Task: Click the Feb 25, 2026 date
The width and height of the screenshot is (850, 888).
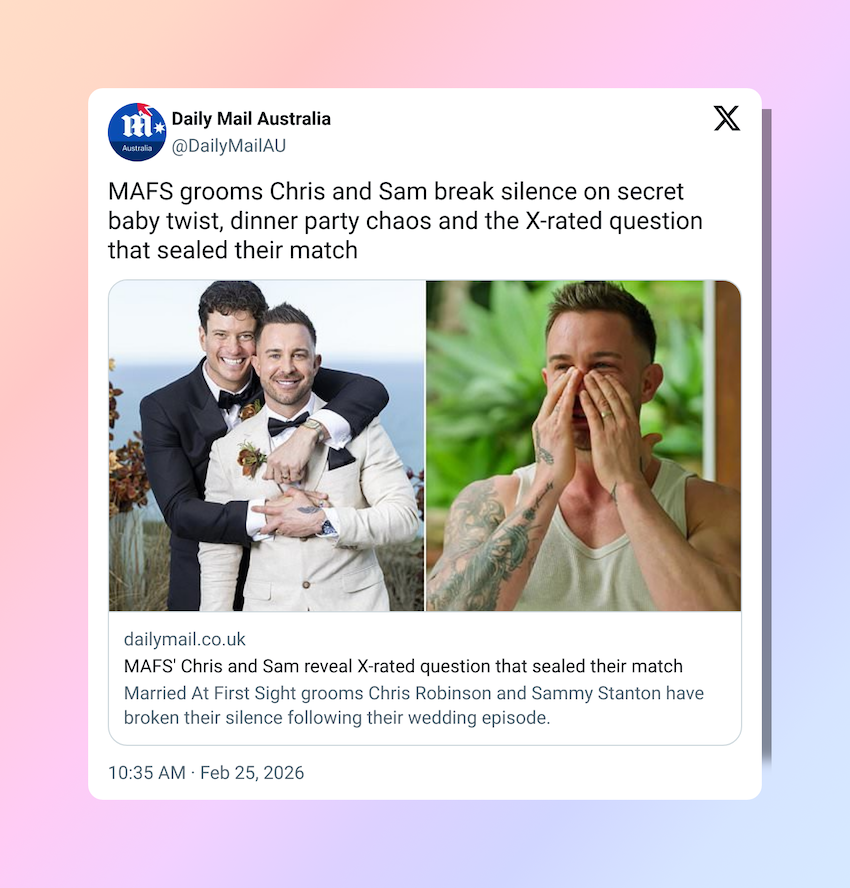Action: tap(252, 772)
